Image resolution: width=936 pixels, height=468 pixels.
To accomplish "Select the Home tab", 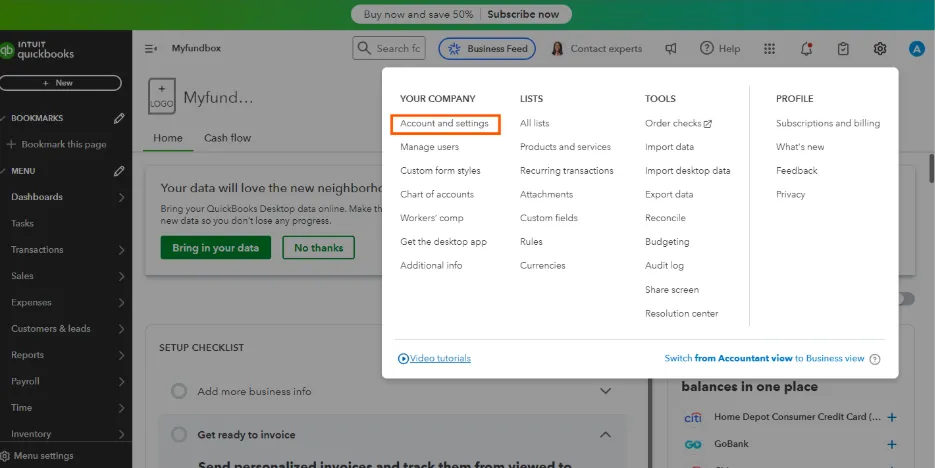I will click(168, 138).
